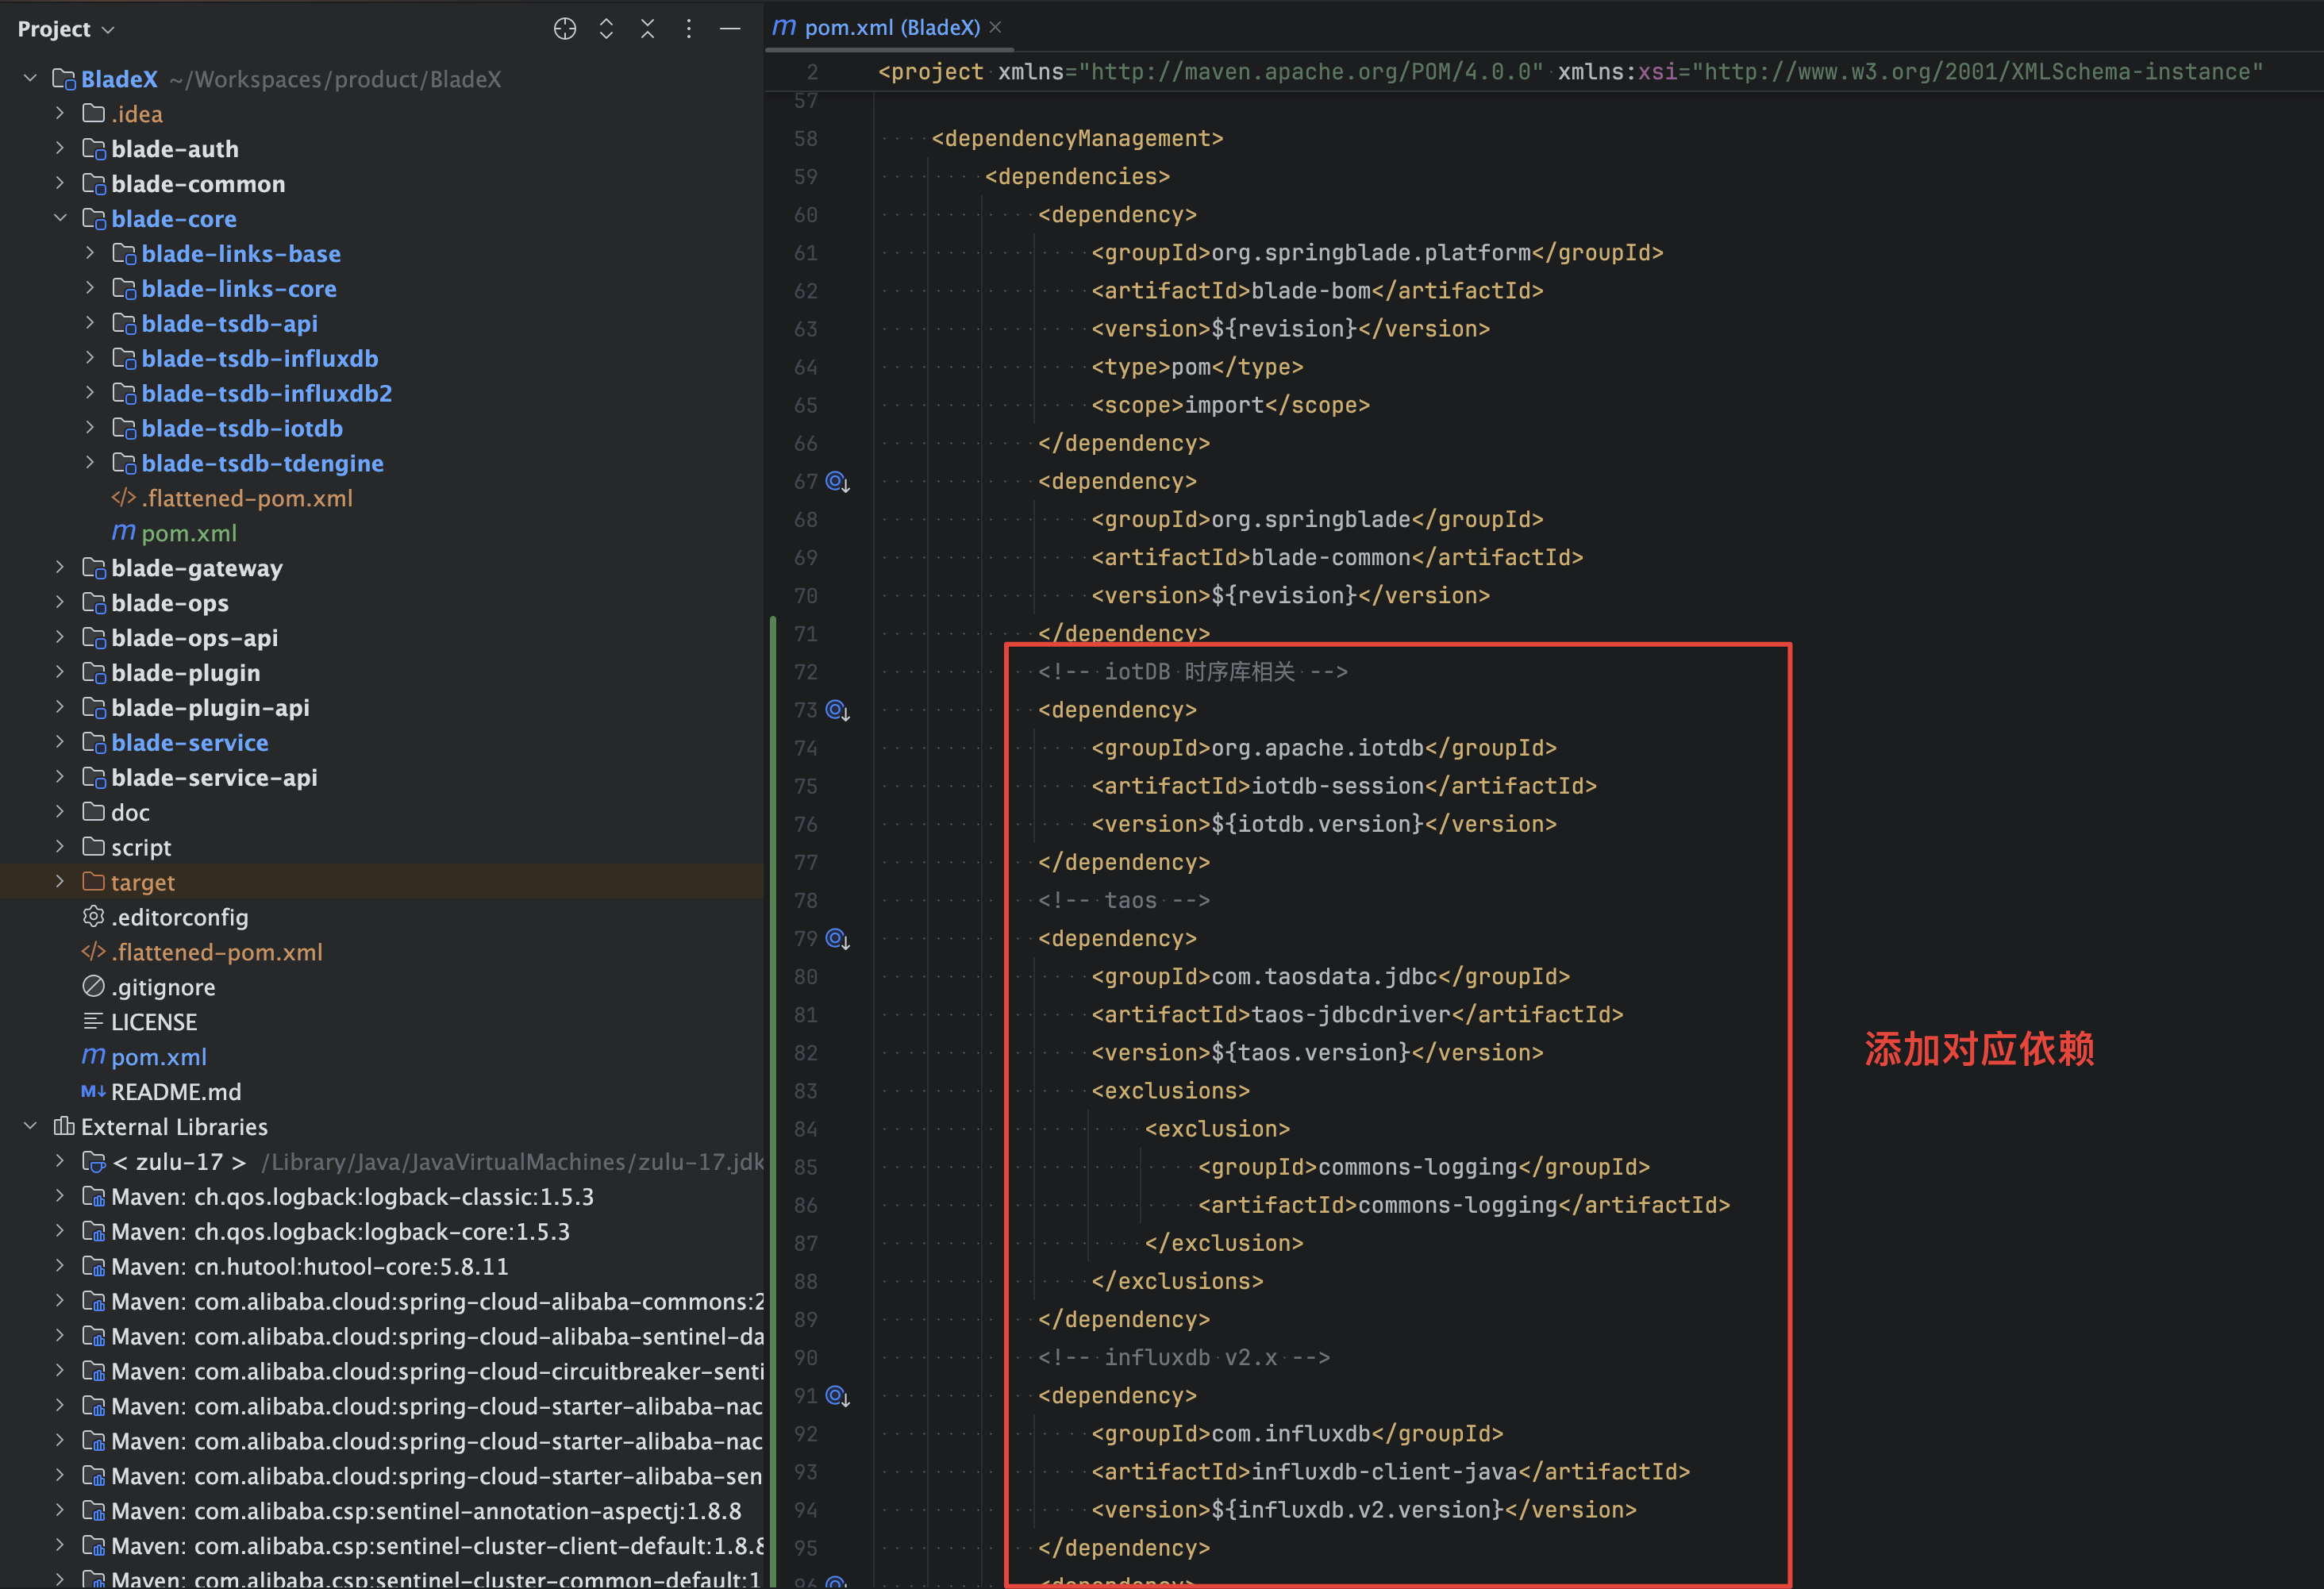2324x1589 pixels.
Task: Open the README.md file
Action: pos(176,1092)
